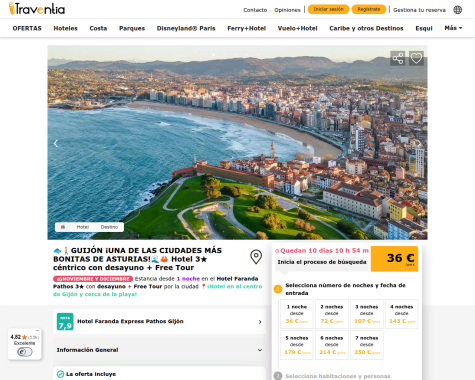Click the 36 € price box
Image resolution: width=475 pixels, height=380 pixels.
[394, 259]
